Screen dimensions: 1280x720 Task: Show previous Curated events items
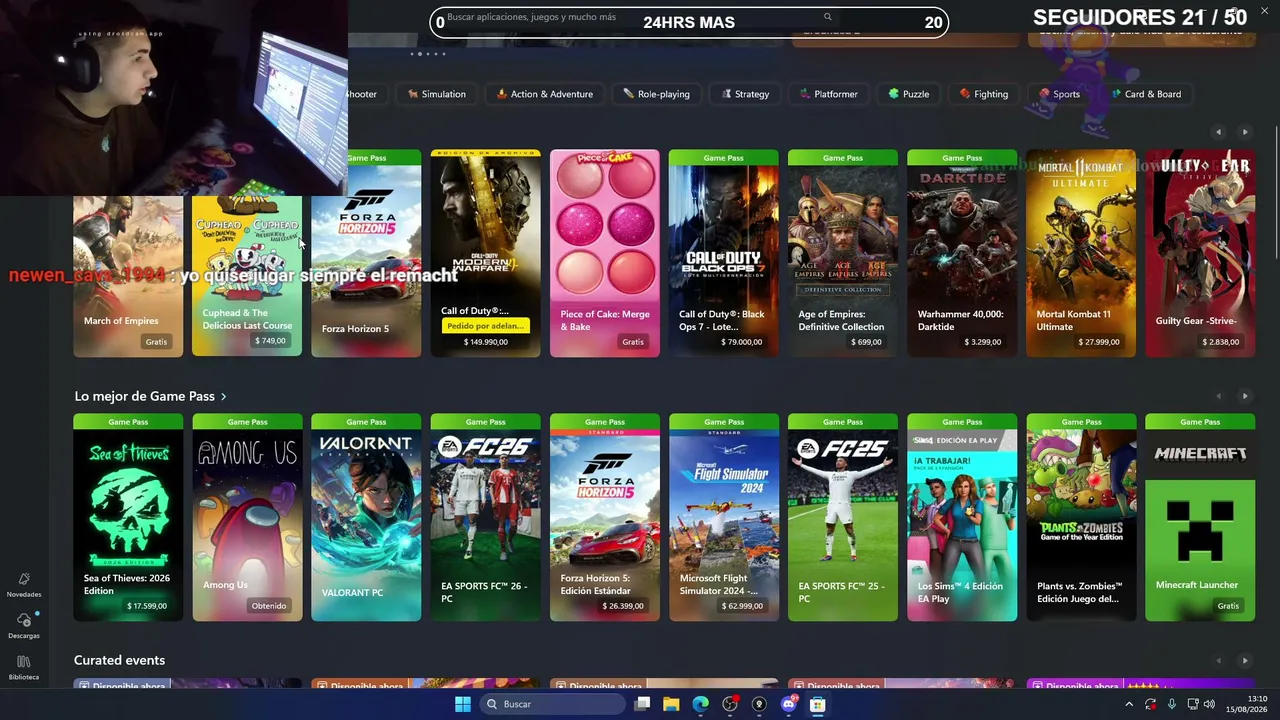tap(1218, 661)
